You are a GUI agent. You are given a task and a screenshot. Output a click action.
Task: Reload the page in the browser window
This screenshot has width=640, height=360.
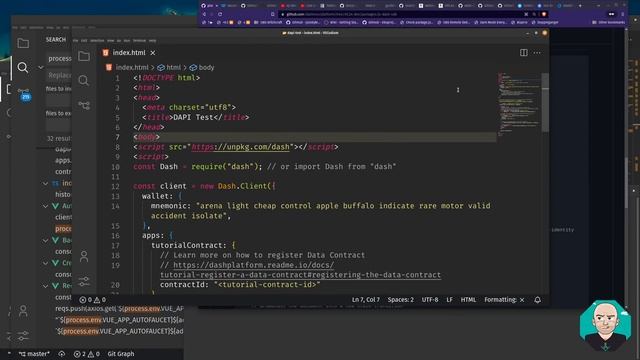pyautogui.click(x=220, y=14)
